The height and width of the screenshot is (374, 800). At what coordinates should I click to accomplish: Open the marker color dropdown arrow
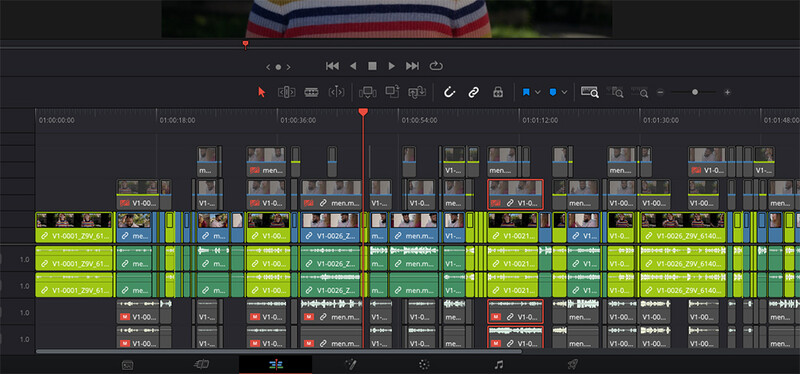[564, 92]
